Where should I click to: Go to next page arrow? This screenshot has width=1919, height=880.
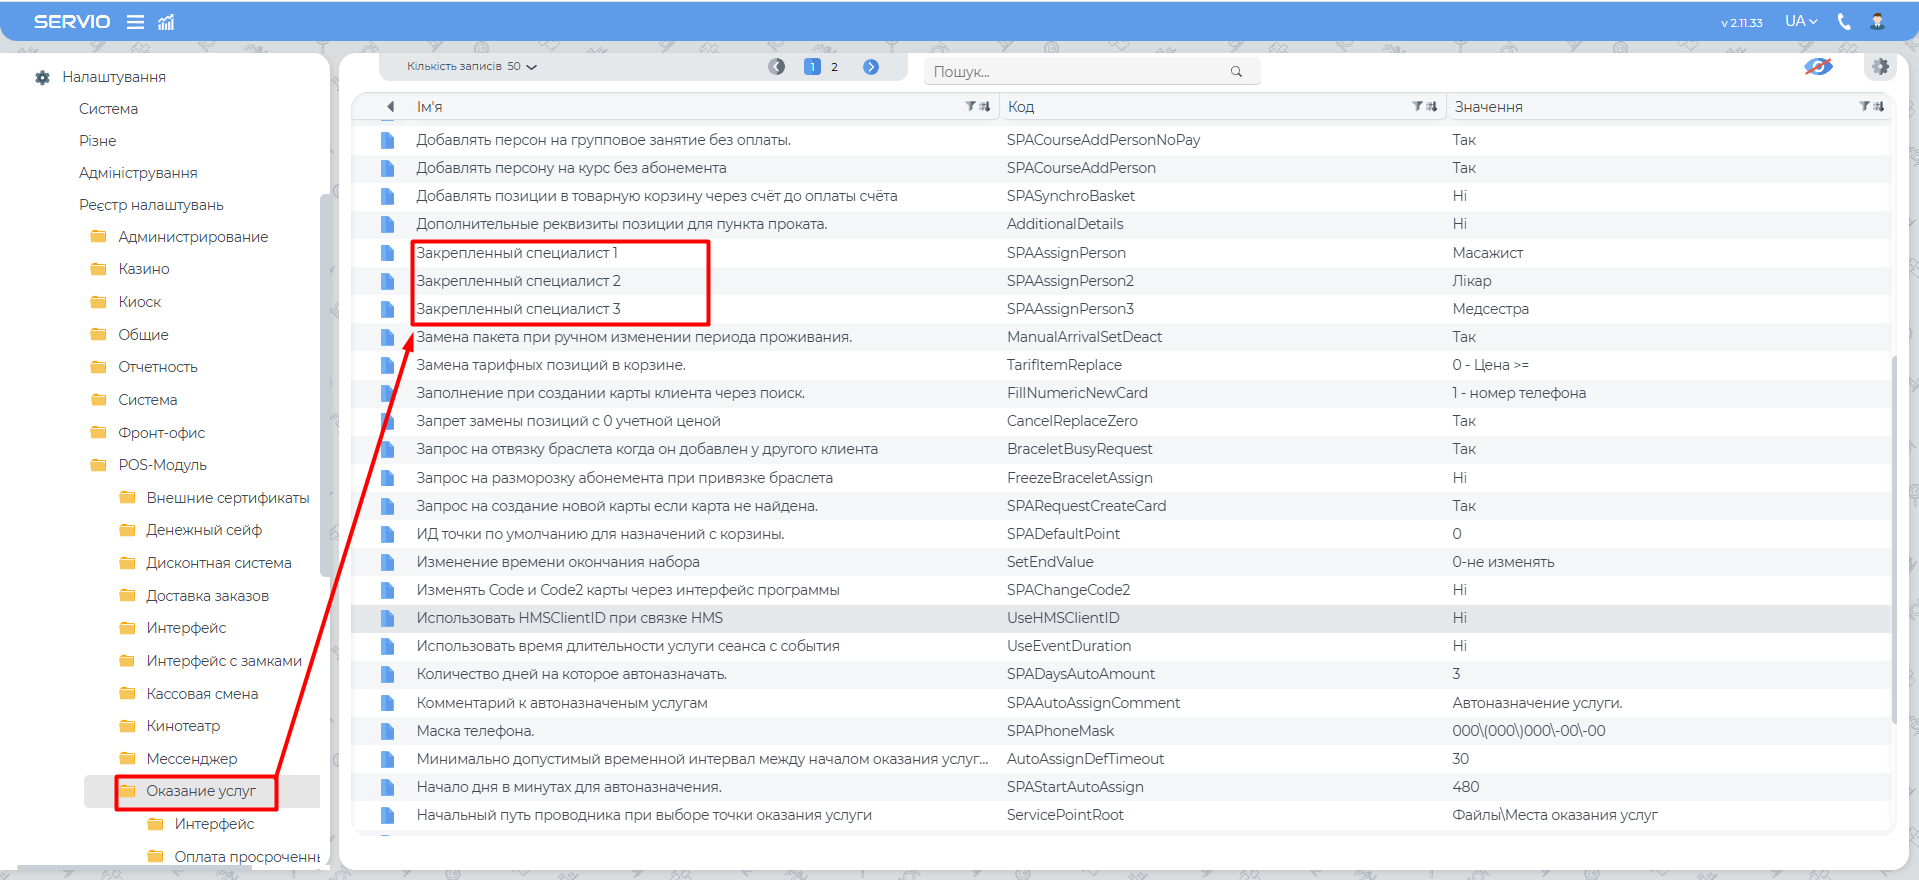(x=871, y=67)
